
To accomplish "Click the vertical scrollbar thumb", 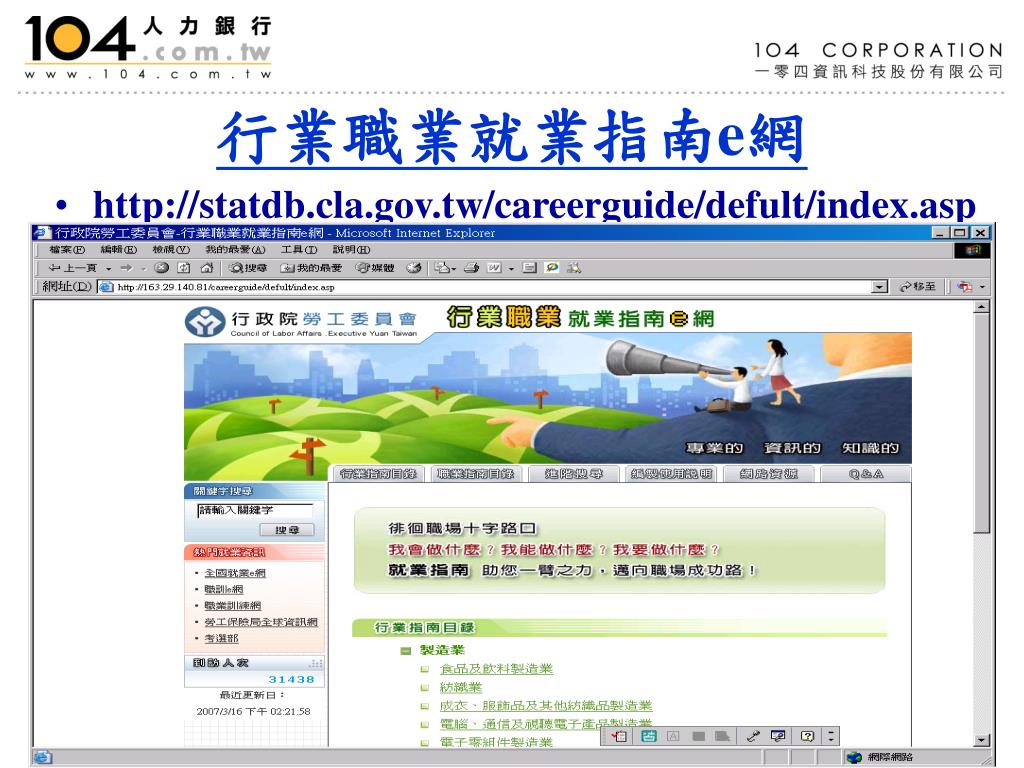I will (x=981, y=423).
